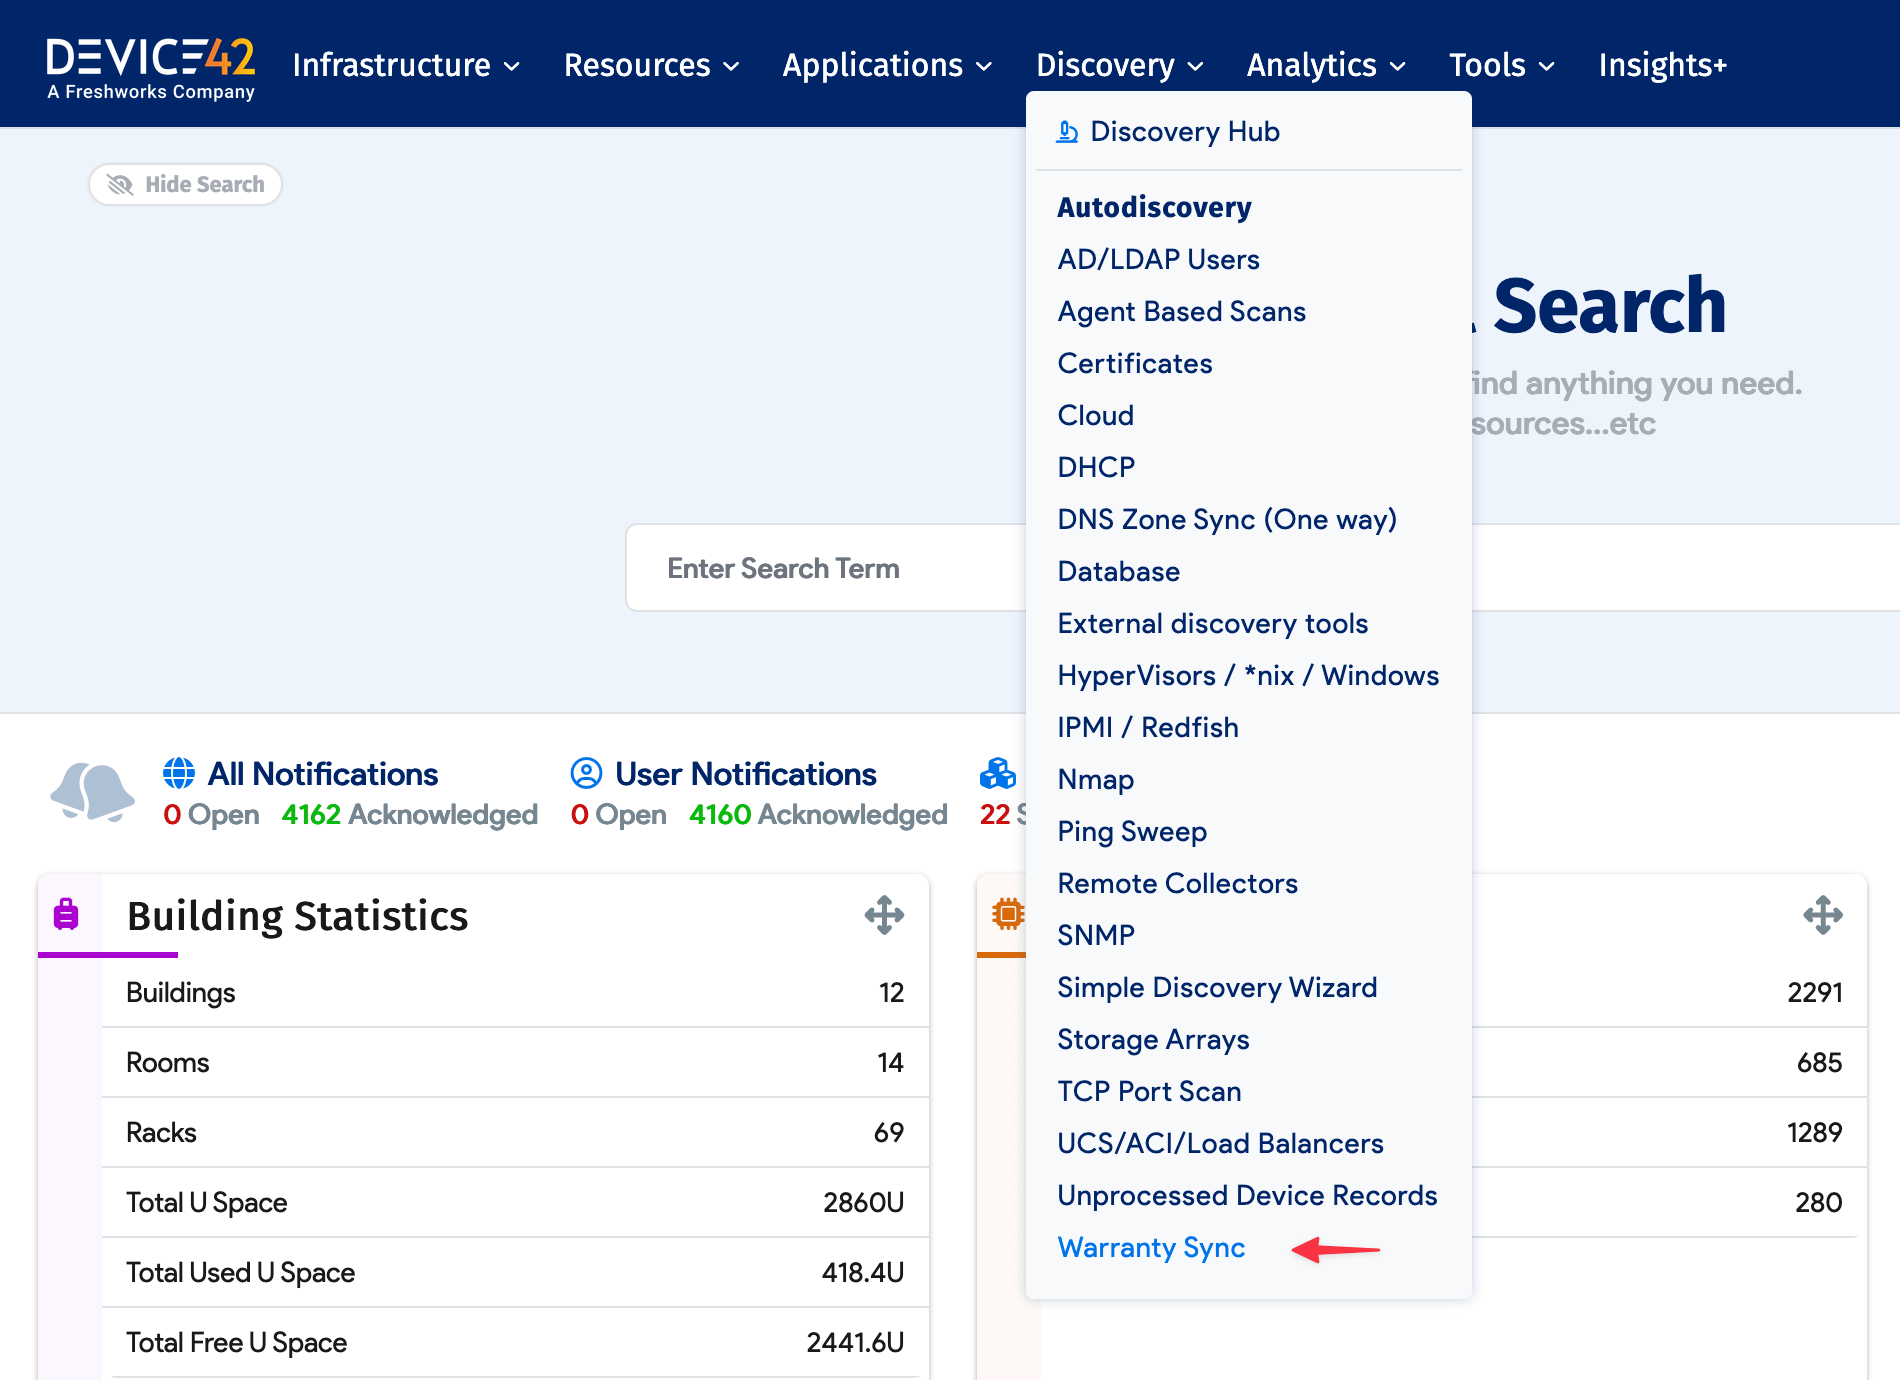Choose SNMP in the Autodiscovery list
The height and width of the screenshot is (1380, 1900).
click(1096, 935)
